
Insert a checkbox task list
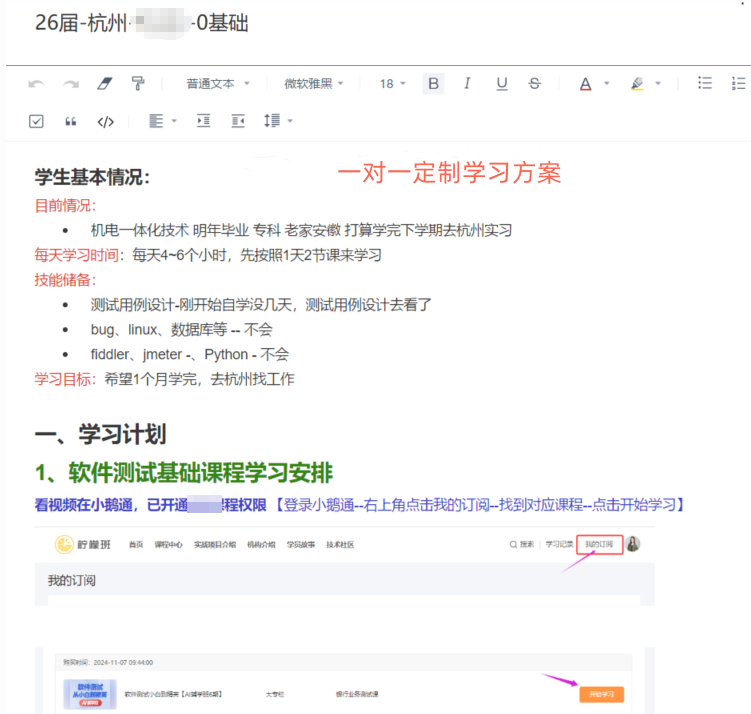click(x=37, y=121)
